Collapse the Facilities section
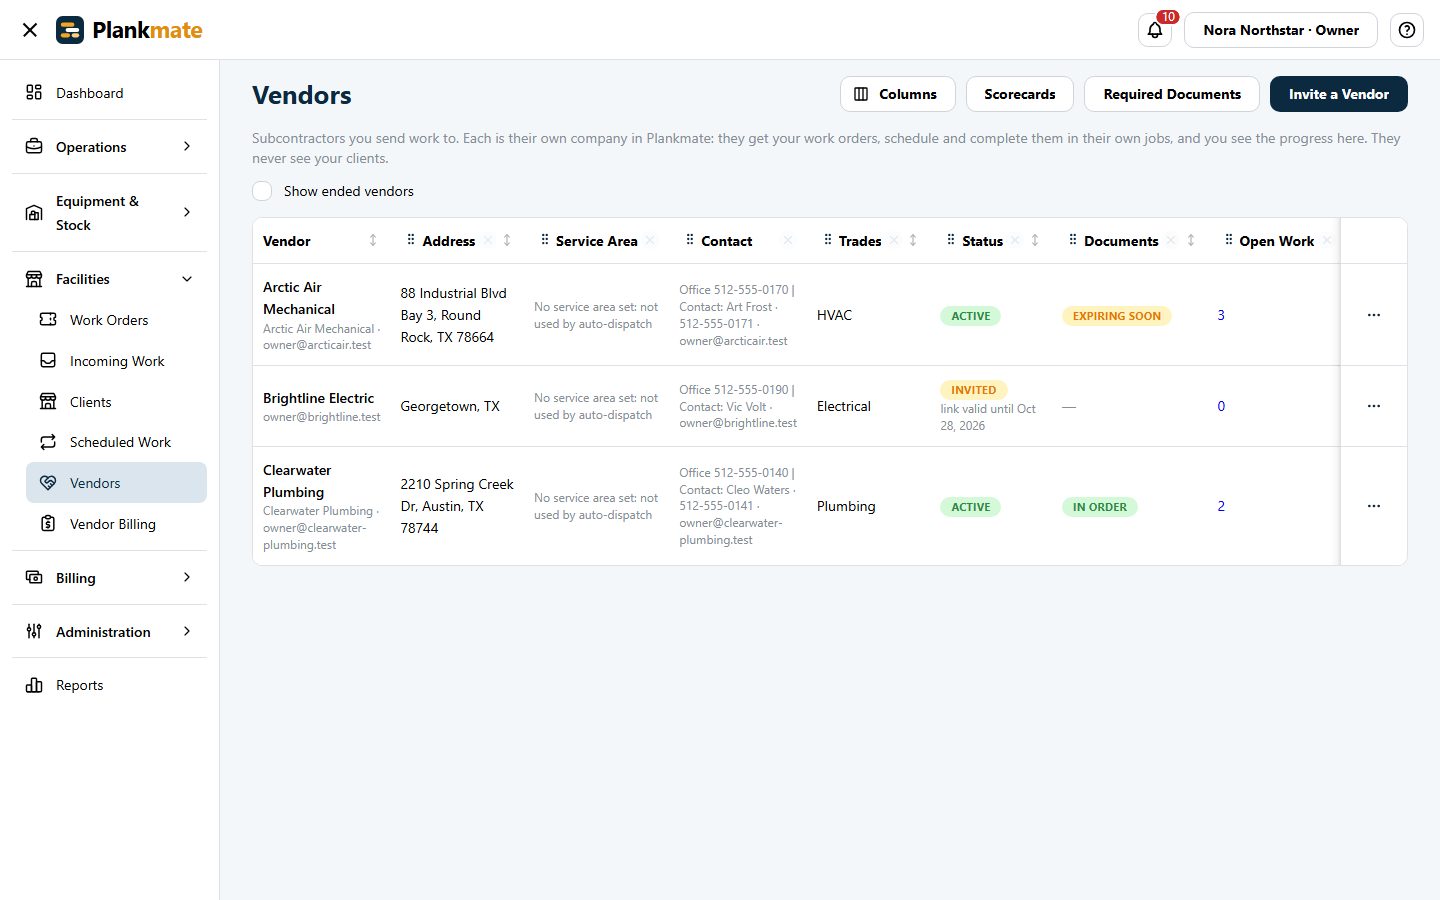The width and height of the screenshot is (1440, 900). click(110, 279)
